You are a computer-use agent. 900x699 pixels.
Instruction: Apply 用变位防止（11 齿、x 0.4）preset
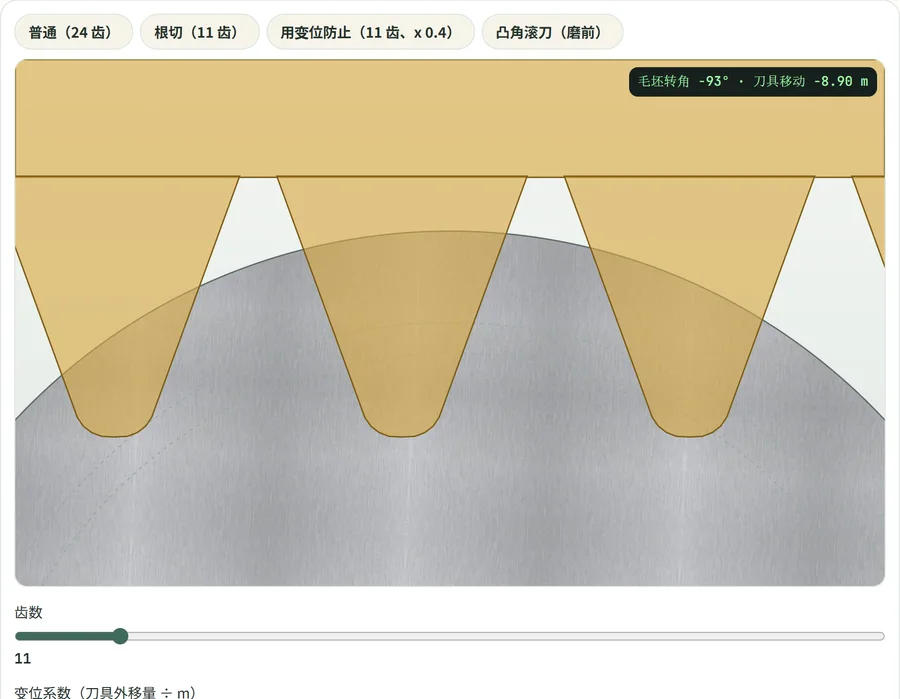coord(370,32)
